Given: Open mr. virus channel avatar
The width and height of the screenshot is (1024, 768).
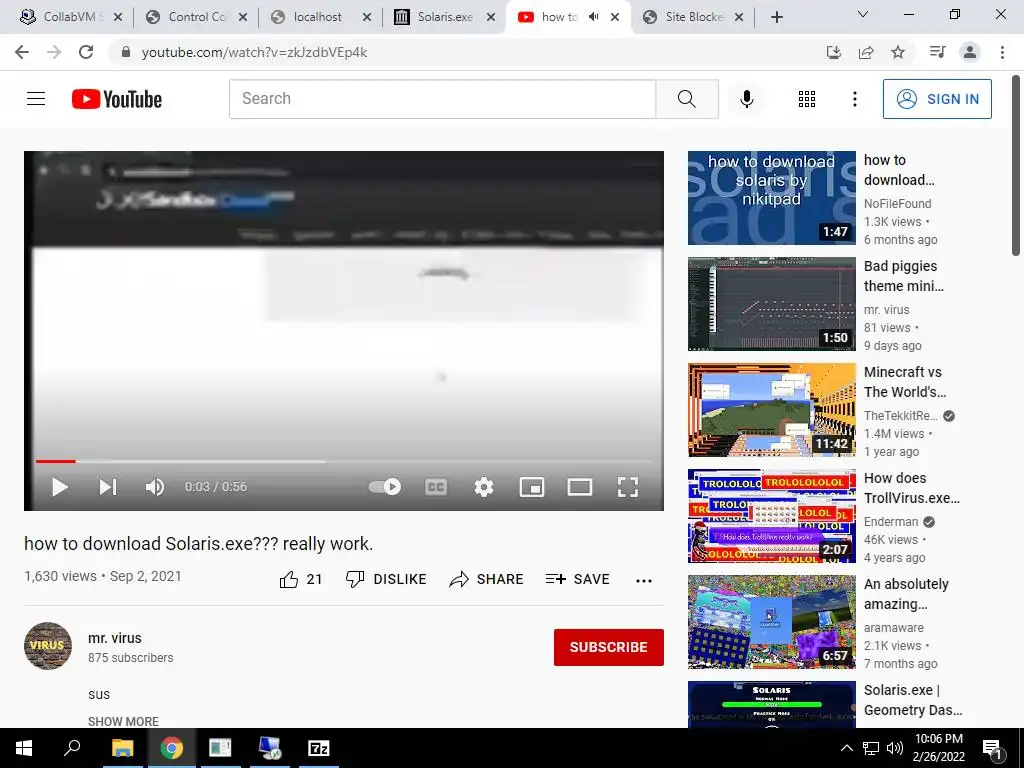Looking at the screenshot, I should coord(48,646).
